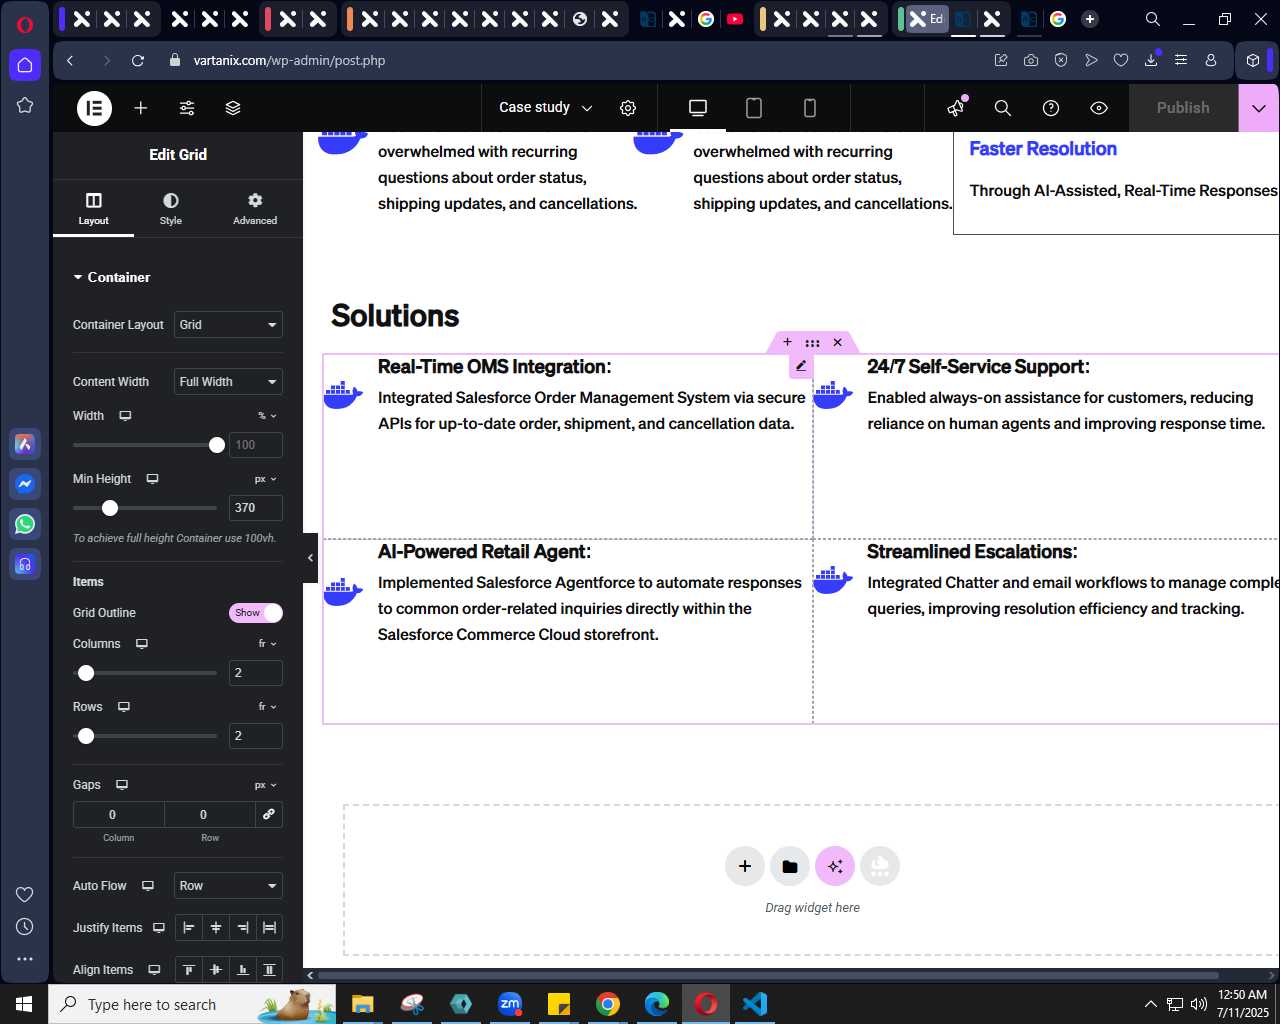The image size is (1280, 1024).
Task: Click the grid container's add (+) handle
Action: click(x=787, y=342)
